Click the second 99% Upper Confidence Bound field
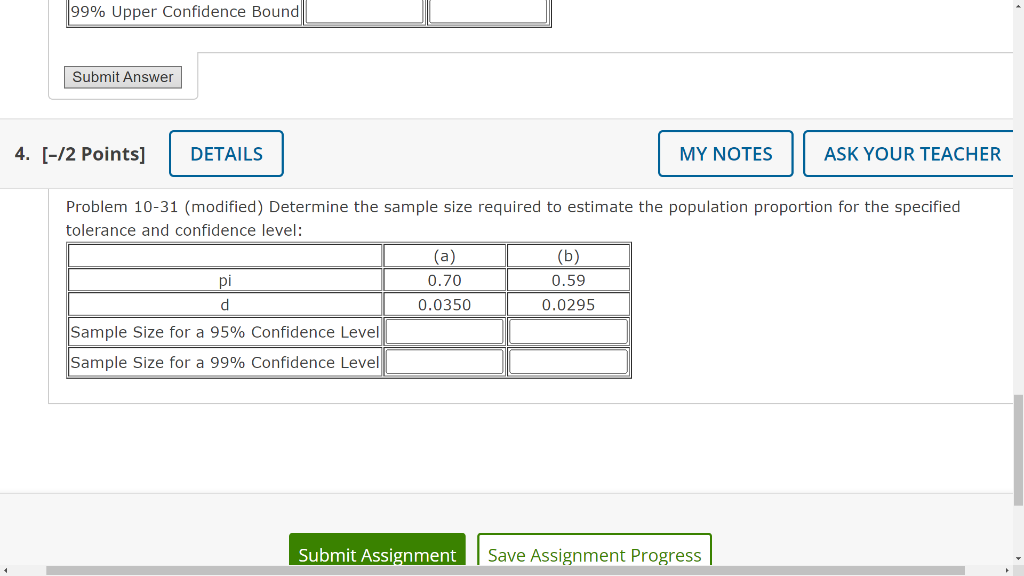This screenshot has height=576, width=1024. [x=488, y=10]
